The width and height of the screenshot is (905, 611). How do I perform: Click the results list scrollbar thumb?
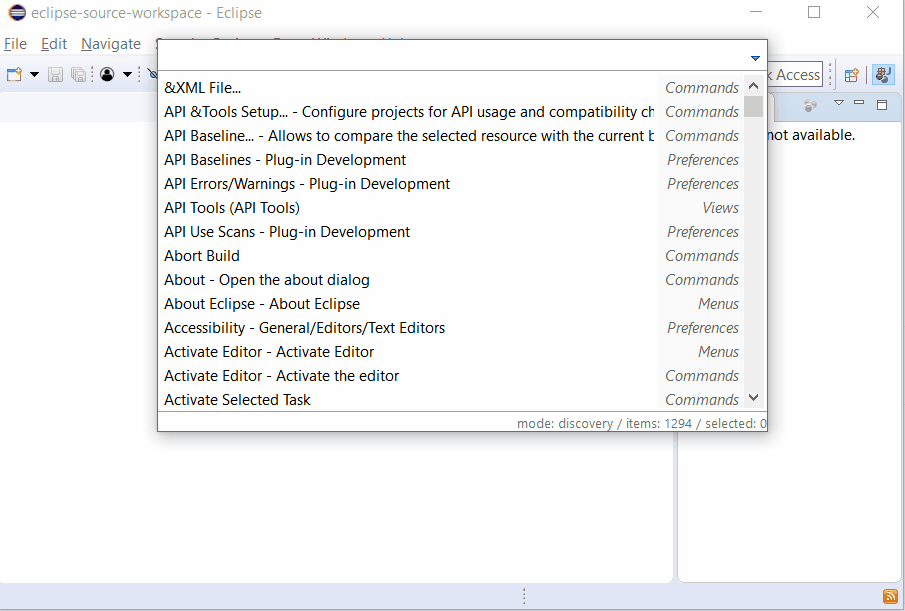click(x=753, y=107)
